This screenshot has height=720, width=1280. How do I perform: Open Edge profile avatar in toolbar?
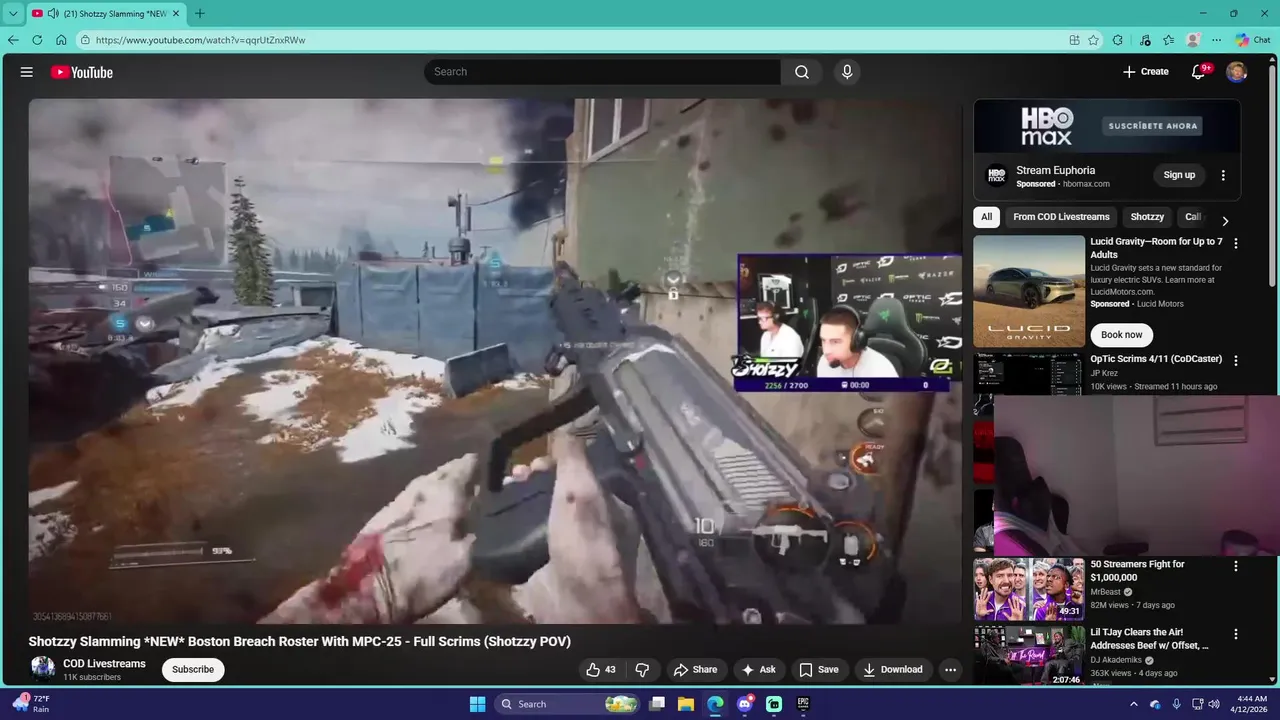point(1193,40)
